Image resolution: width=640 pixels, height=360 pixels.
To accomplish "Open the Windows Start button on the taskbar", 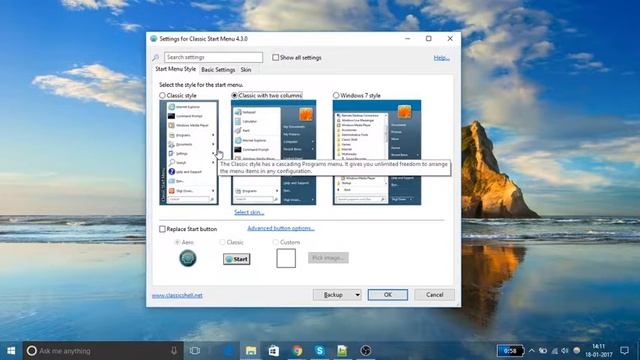I will 11,351.
